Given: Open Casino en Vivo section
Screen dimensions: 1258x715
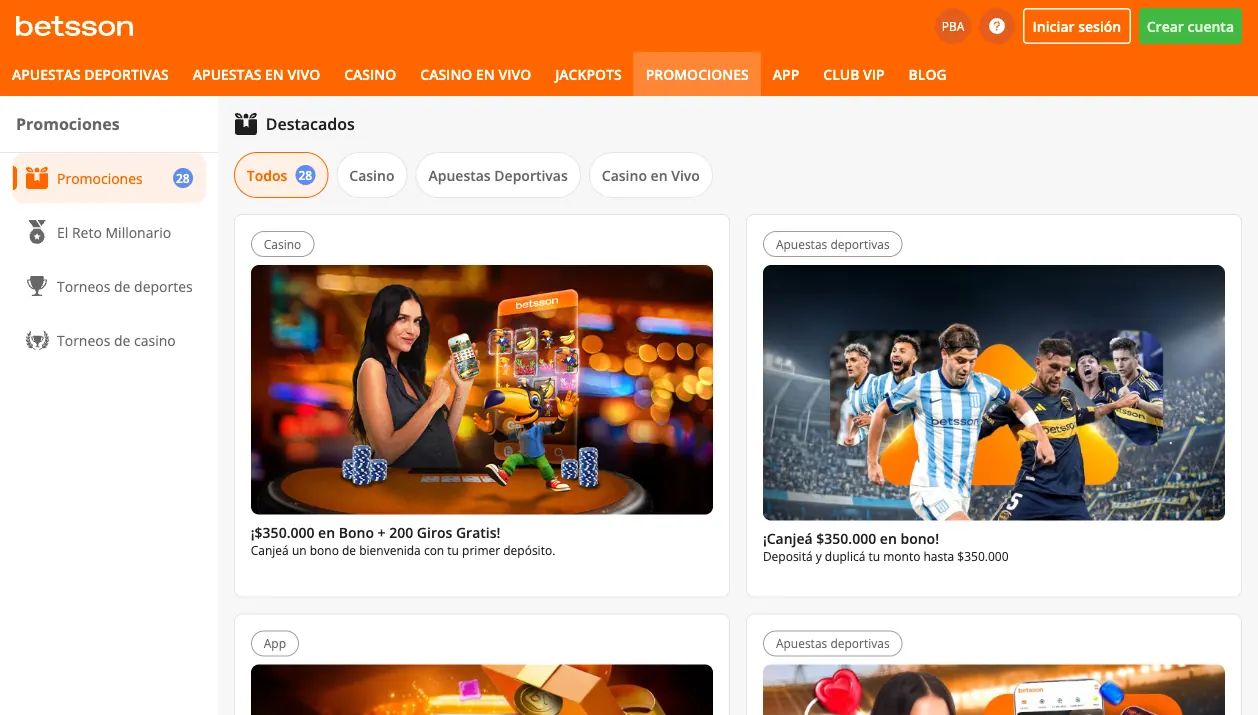Looking at the screenshot, I should click(x=475, y=75).
